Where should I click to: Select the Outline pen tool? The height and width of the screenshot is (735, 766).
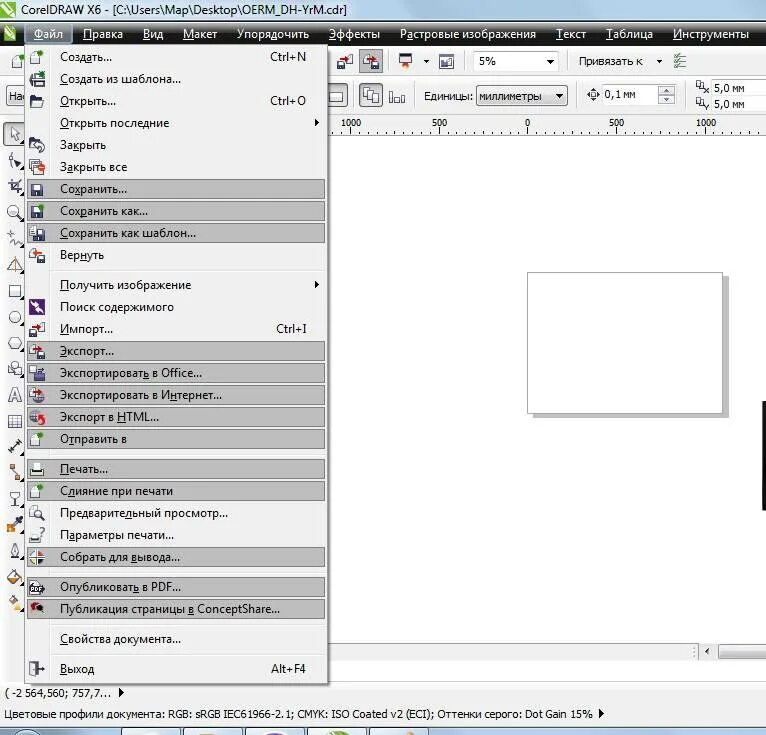pos(14,551)
